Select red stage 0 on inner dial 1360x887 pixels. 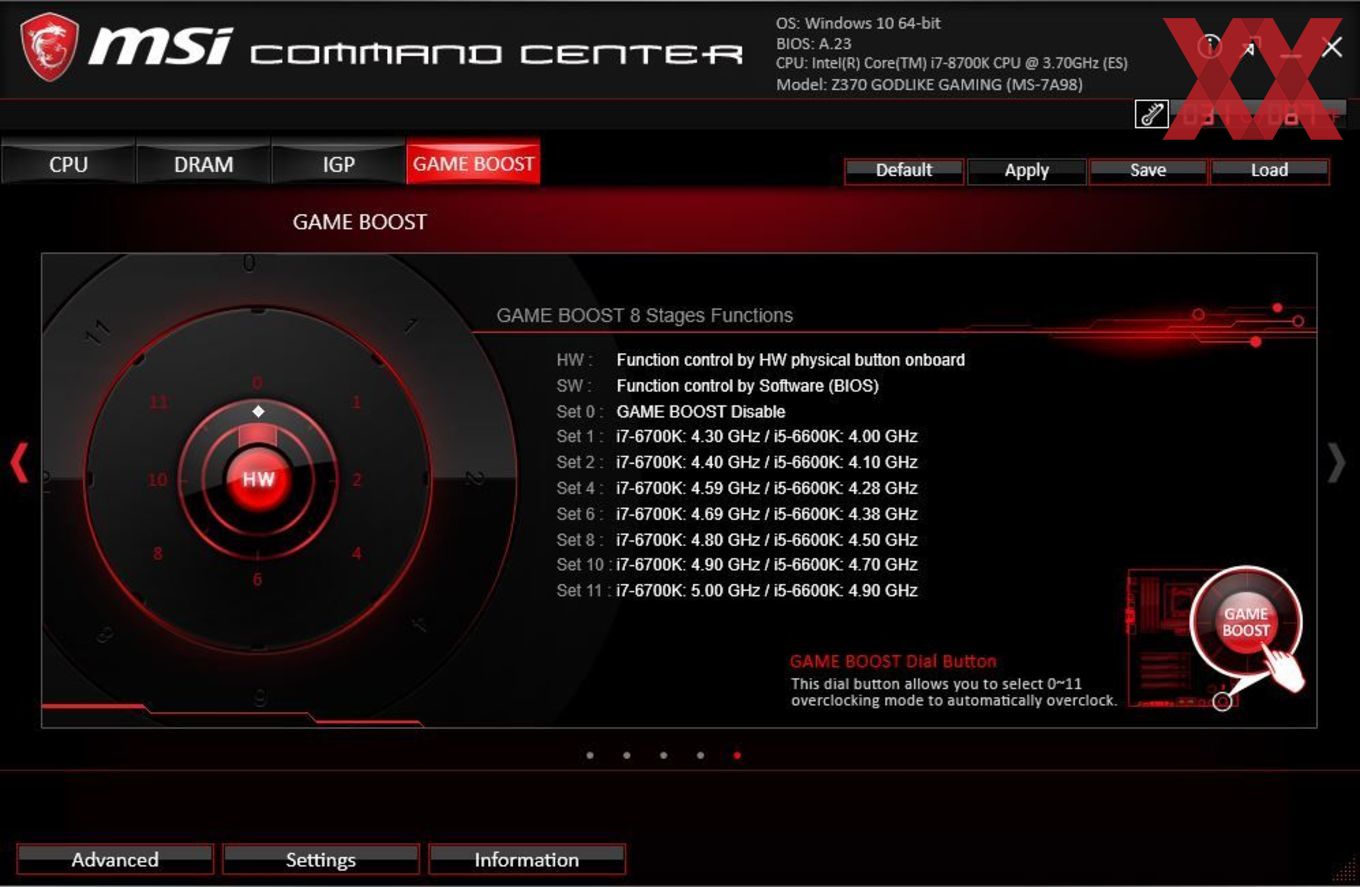pos(257,383)
